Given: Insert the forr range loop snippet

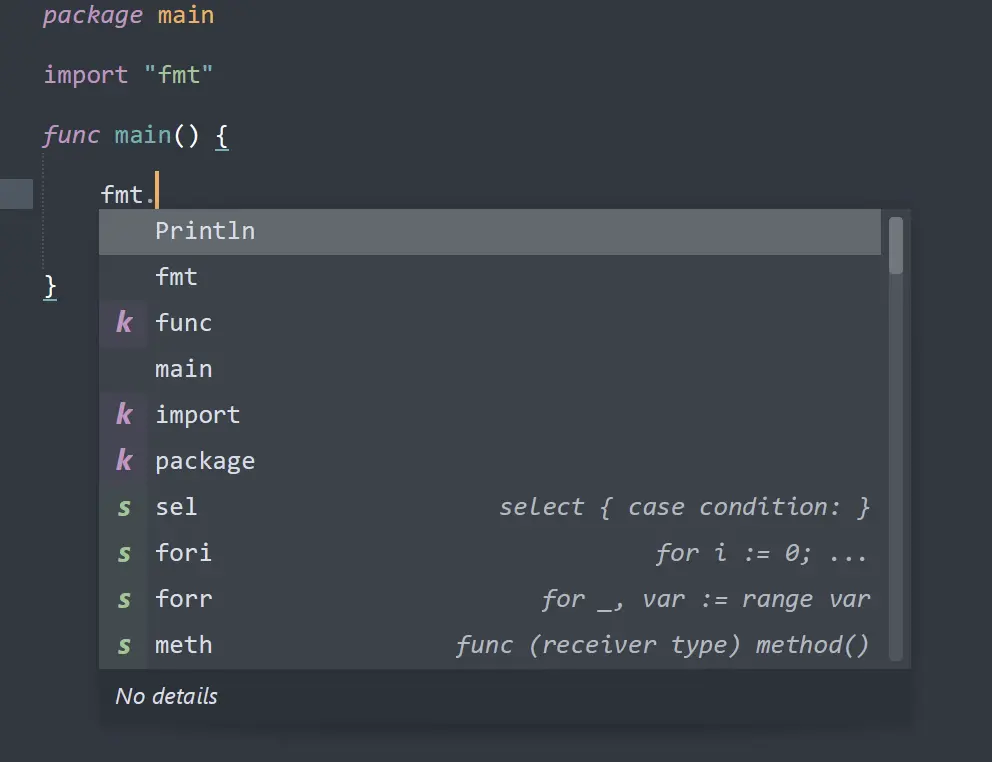Looking at the screenshot, I should tap(184, 599).
